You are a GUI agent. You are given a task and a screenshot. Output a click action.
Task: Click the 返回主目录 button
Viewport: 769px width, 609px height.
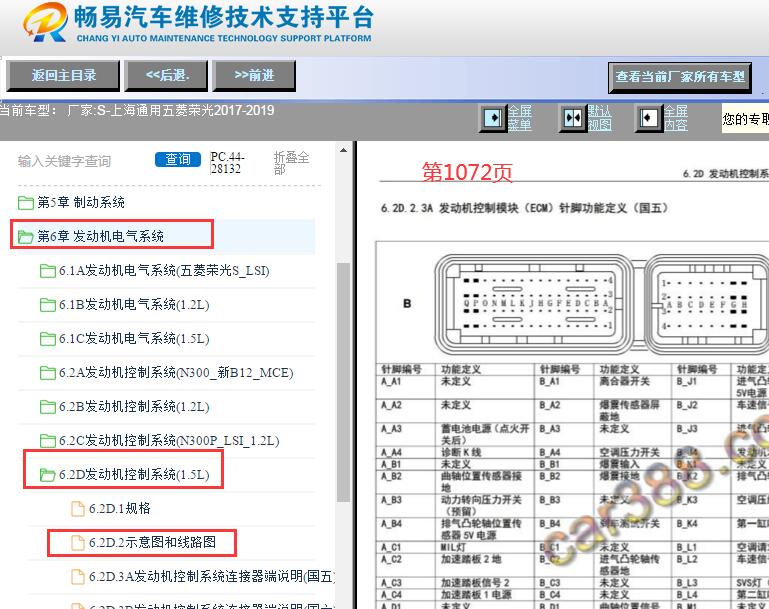[63, 76]
